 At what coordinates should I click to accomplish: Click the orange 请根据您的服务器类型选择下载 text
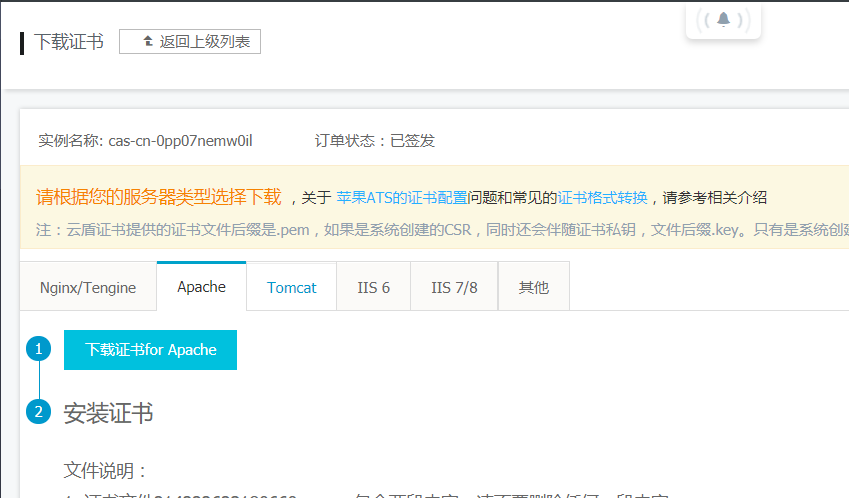[x=159, y=197]
